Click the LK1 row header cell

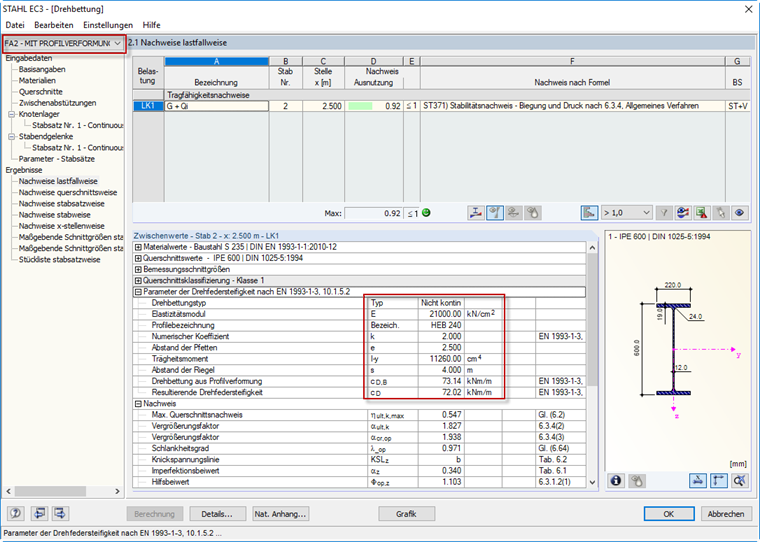pyautogui.click(x=148, y=106)
